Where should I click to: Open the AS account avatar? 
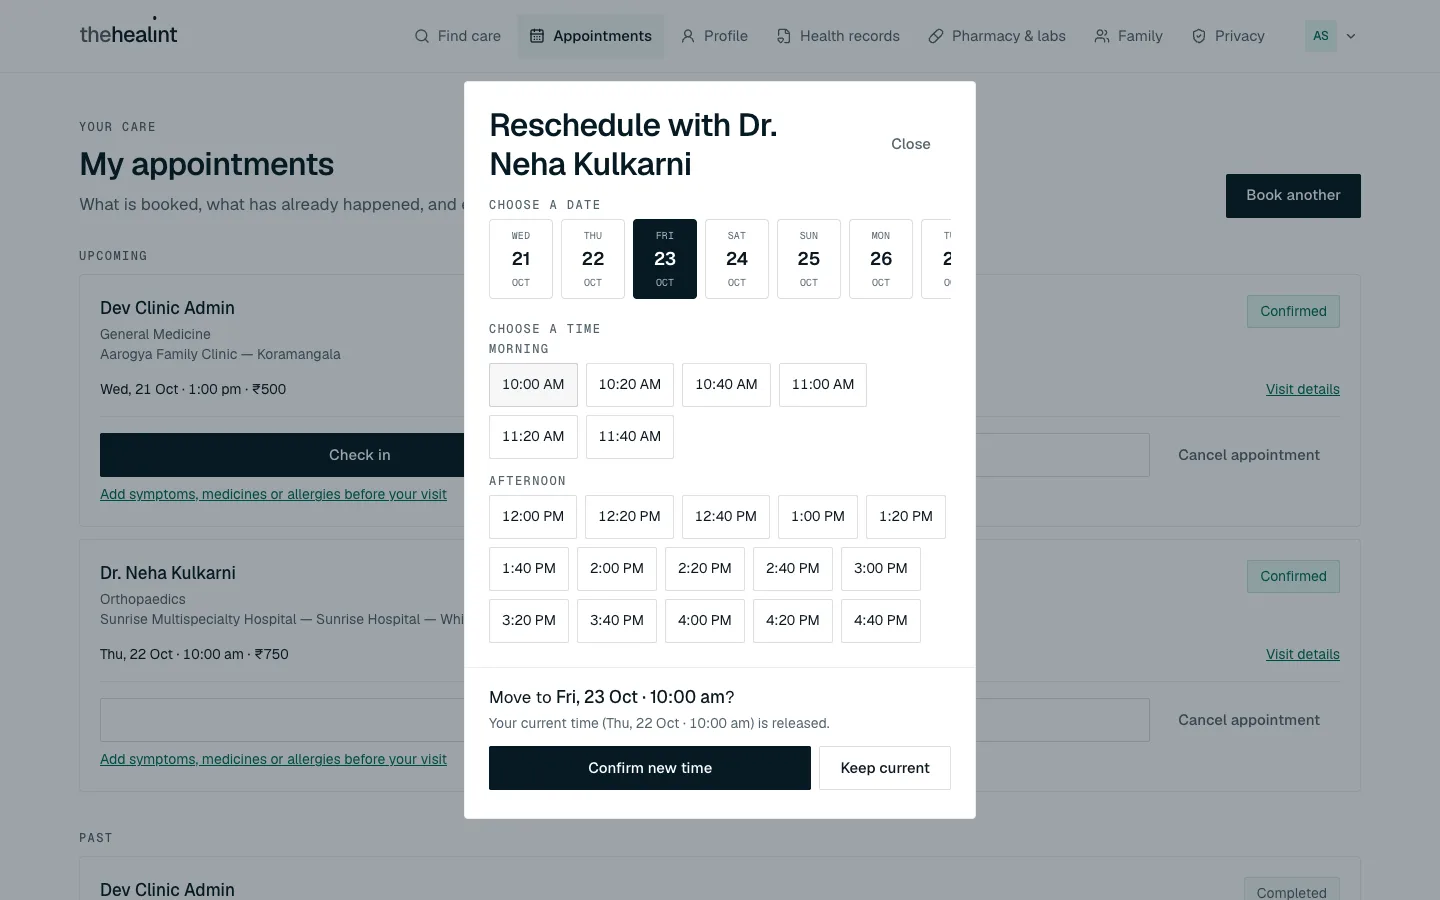pyautogui.click(x=1321, y=36)
